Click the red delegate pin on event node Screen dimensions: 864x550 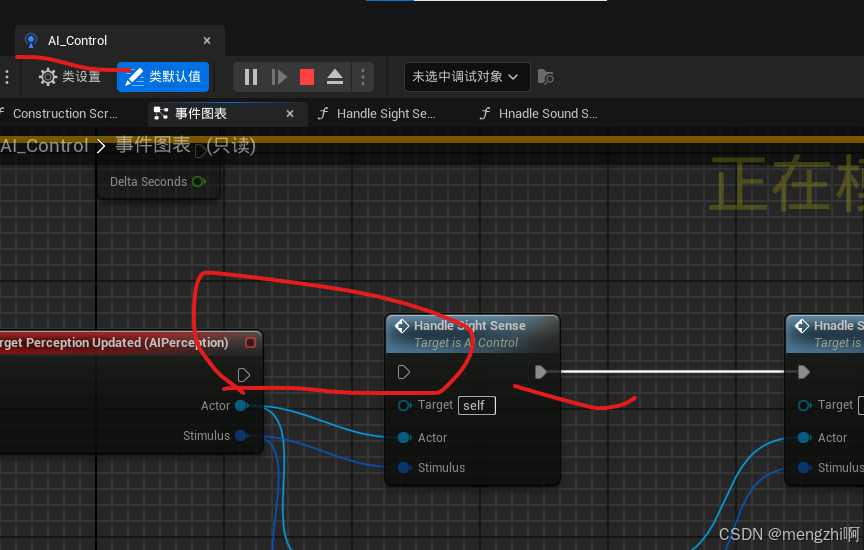(250, 343)
